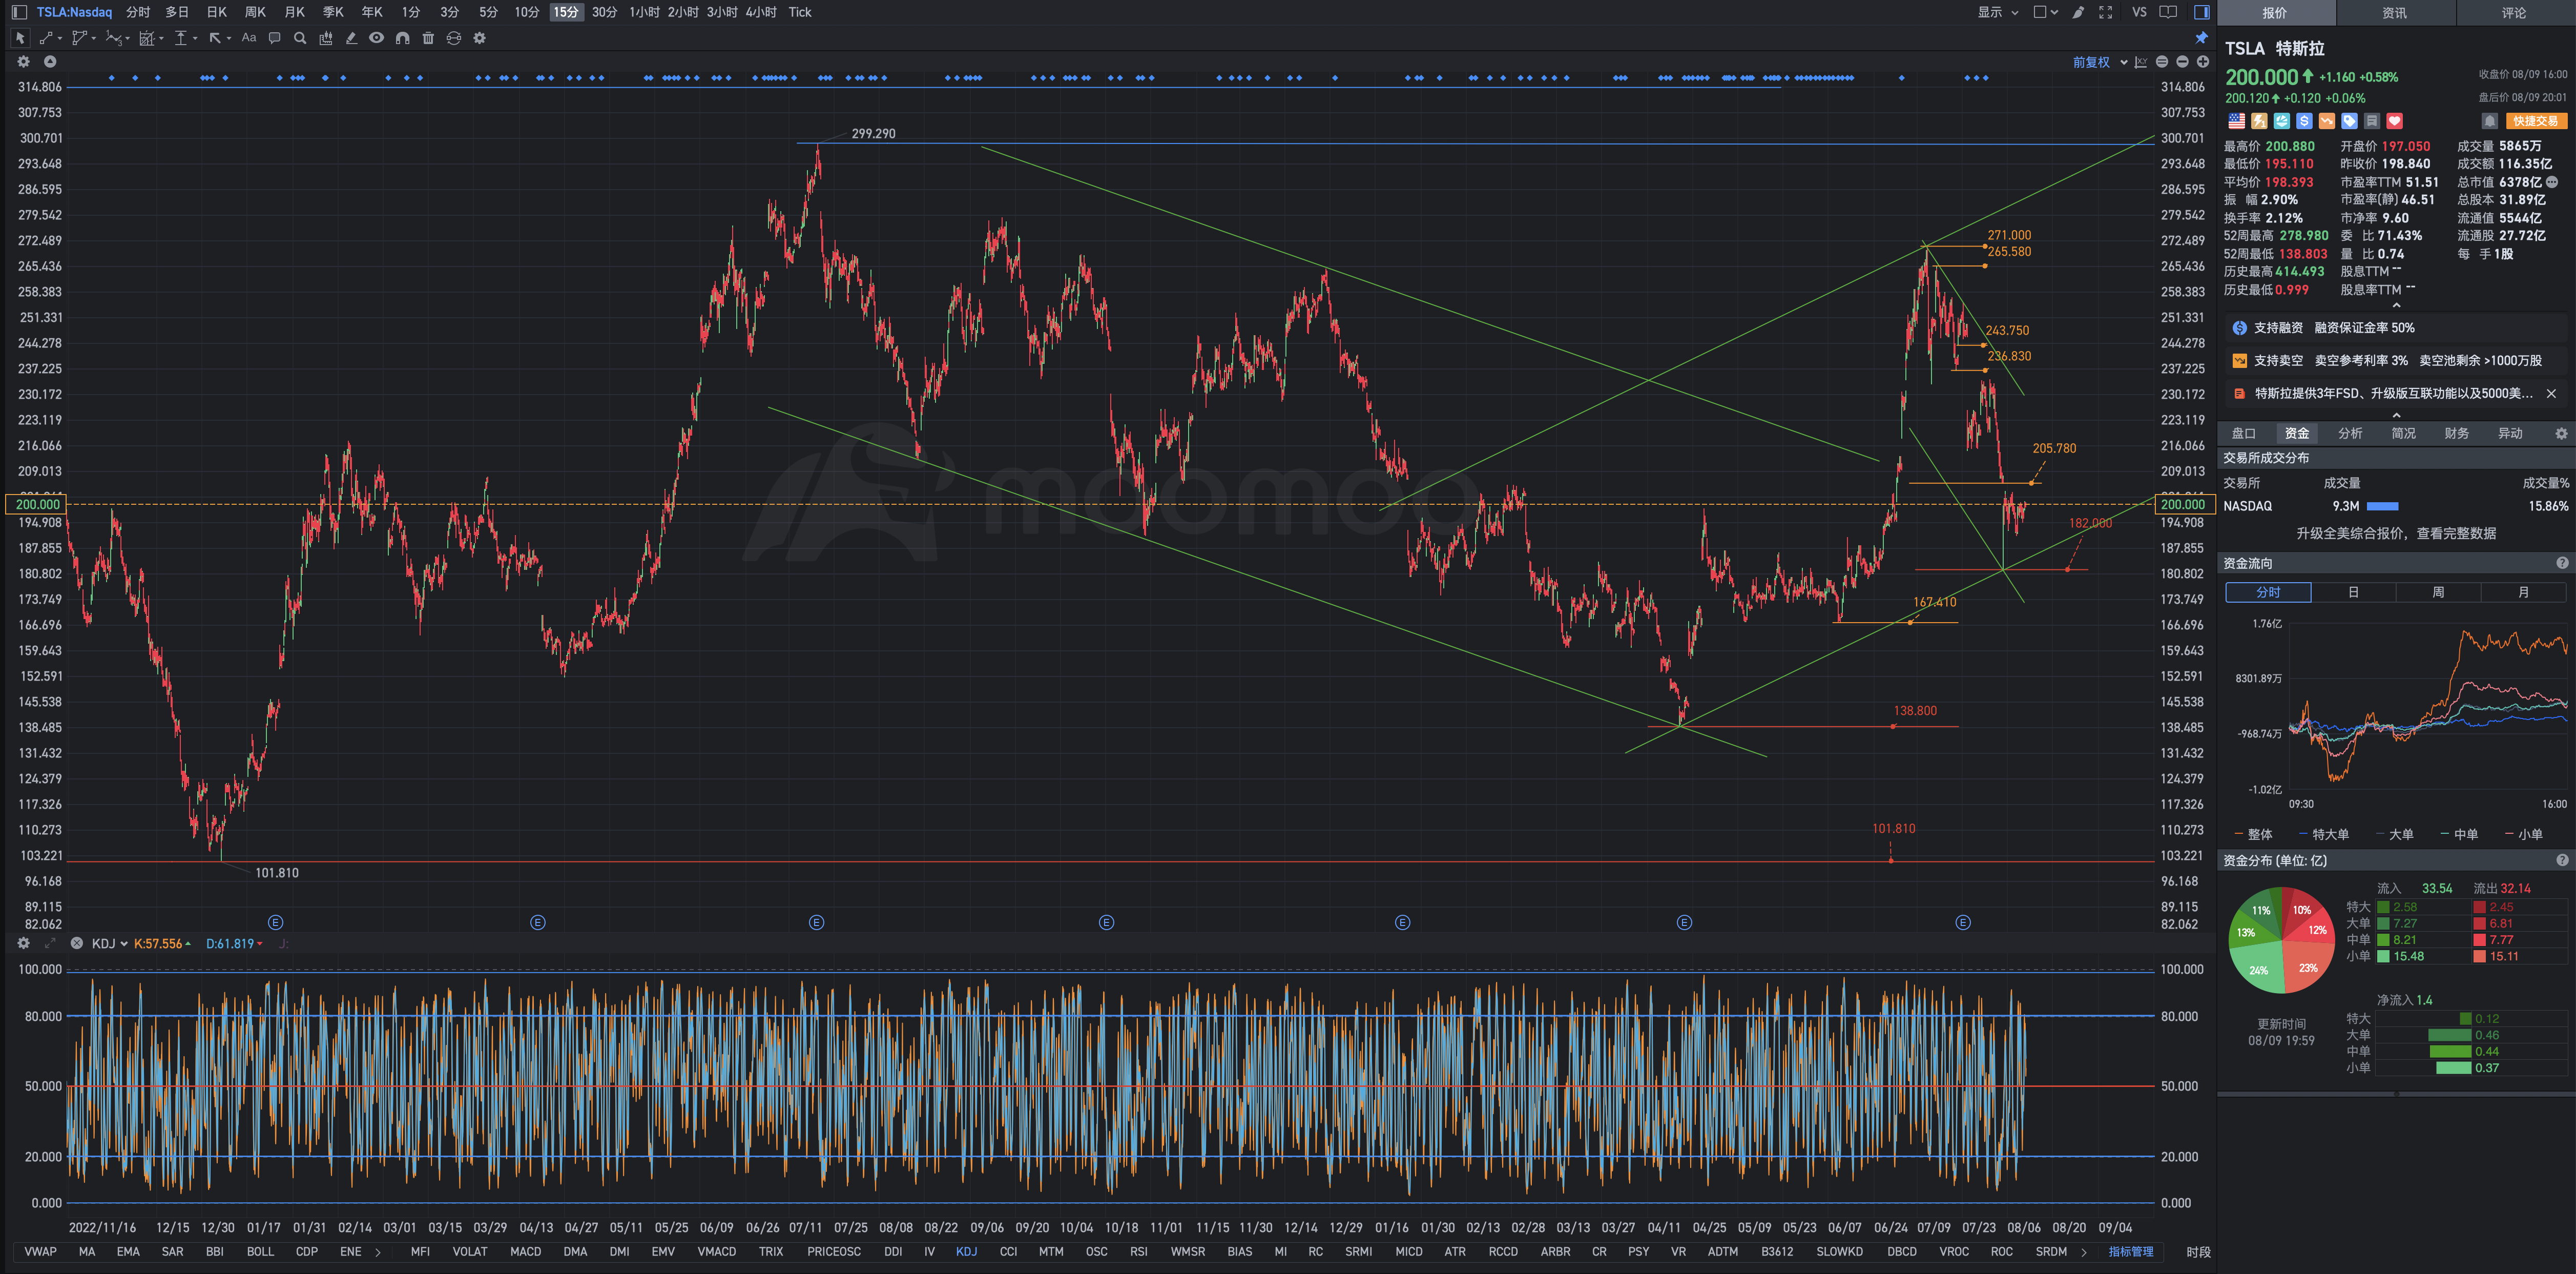Screen dimensions: 2576x1274
Task: Switch to 30分 timeframe
Action: (604, 12)
